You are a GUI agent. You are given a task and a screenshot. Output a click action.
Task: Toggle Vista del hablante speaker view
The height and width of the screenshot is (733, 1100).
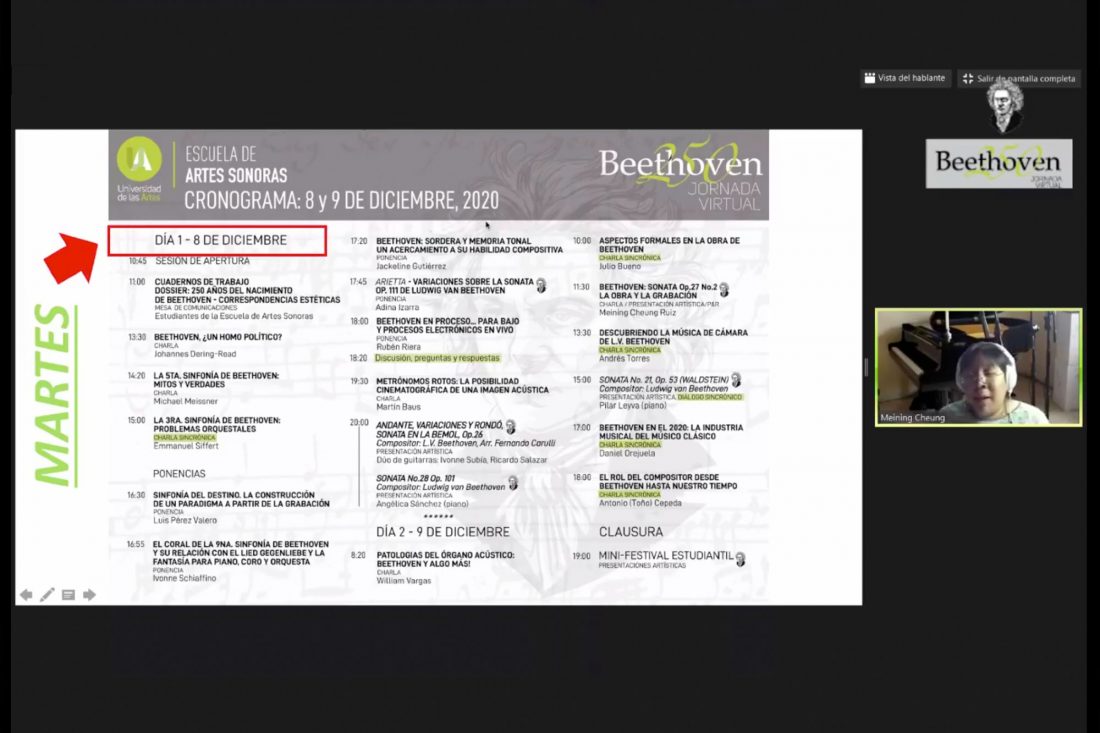coord(904,78)
